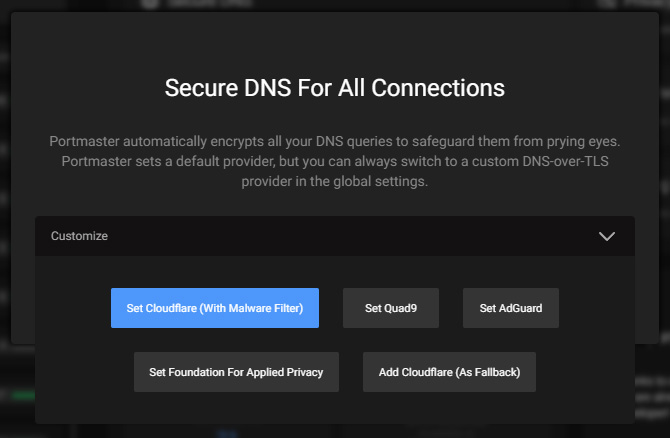Click the blurred app area below the dialog
The height and width of the screenshot is (438, 670).
[x=335, y=432]
